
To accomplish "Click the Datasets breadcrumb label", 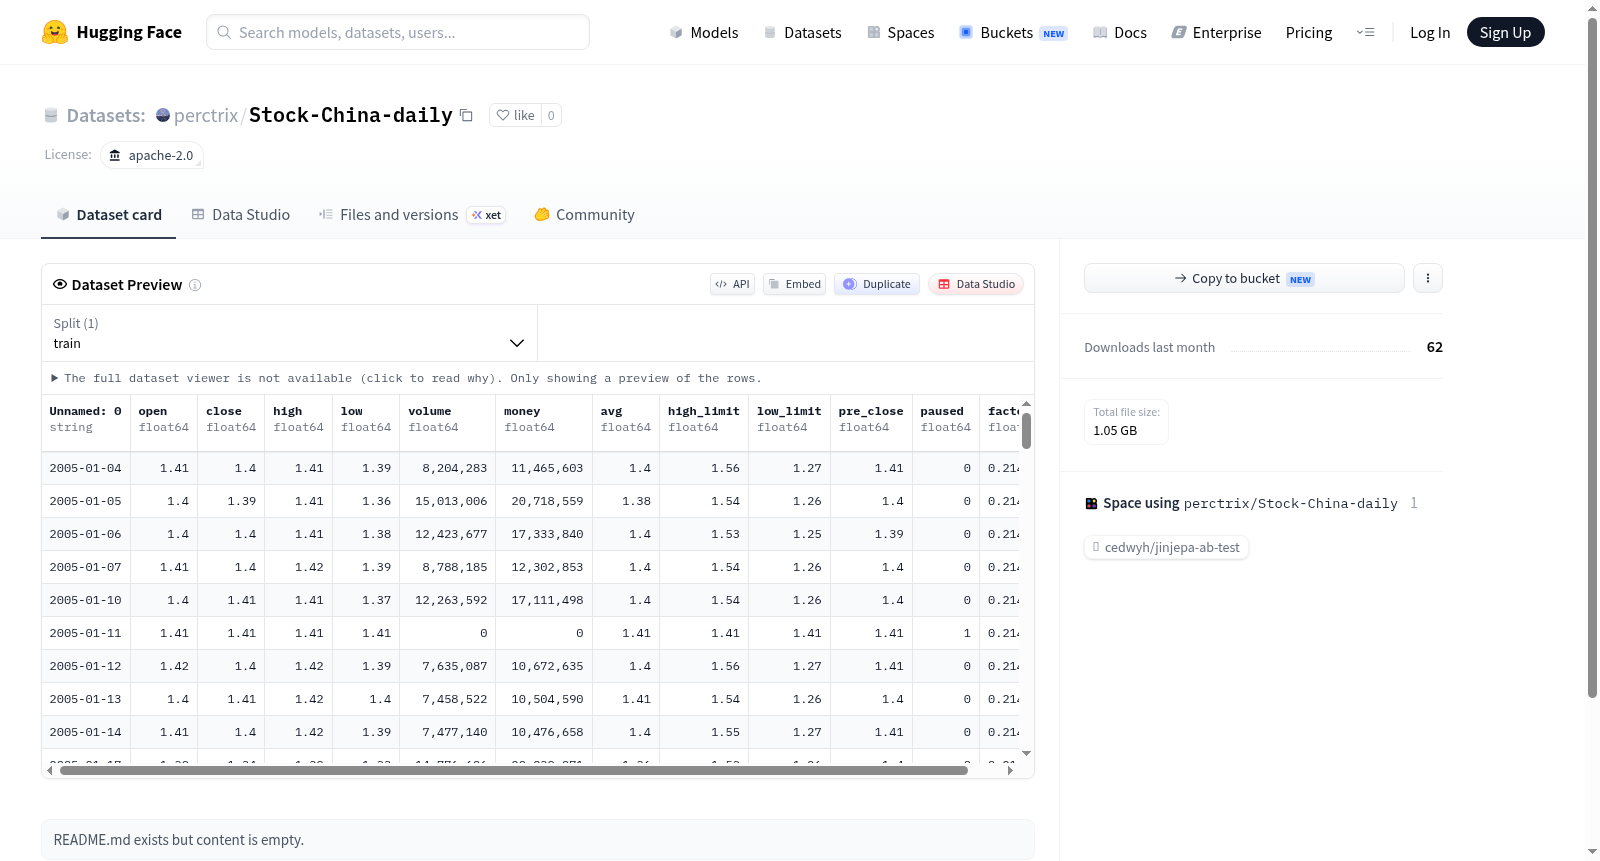I will [x=106, y=115].
